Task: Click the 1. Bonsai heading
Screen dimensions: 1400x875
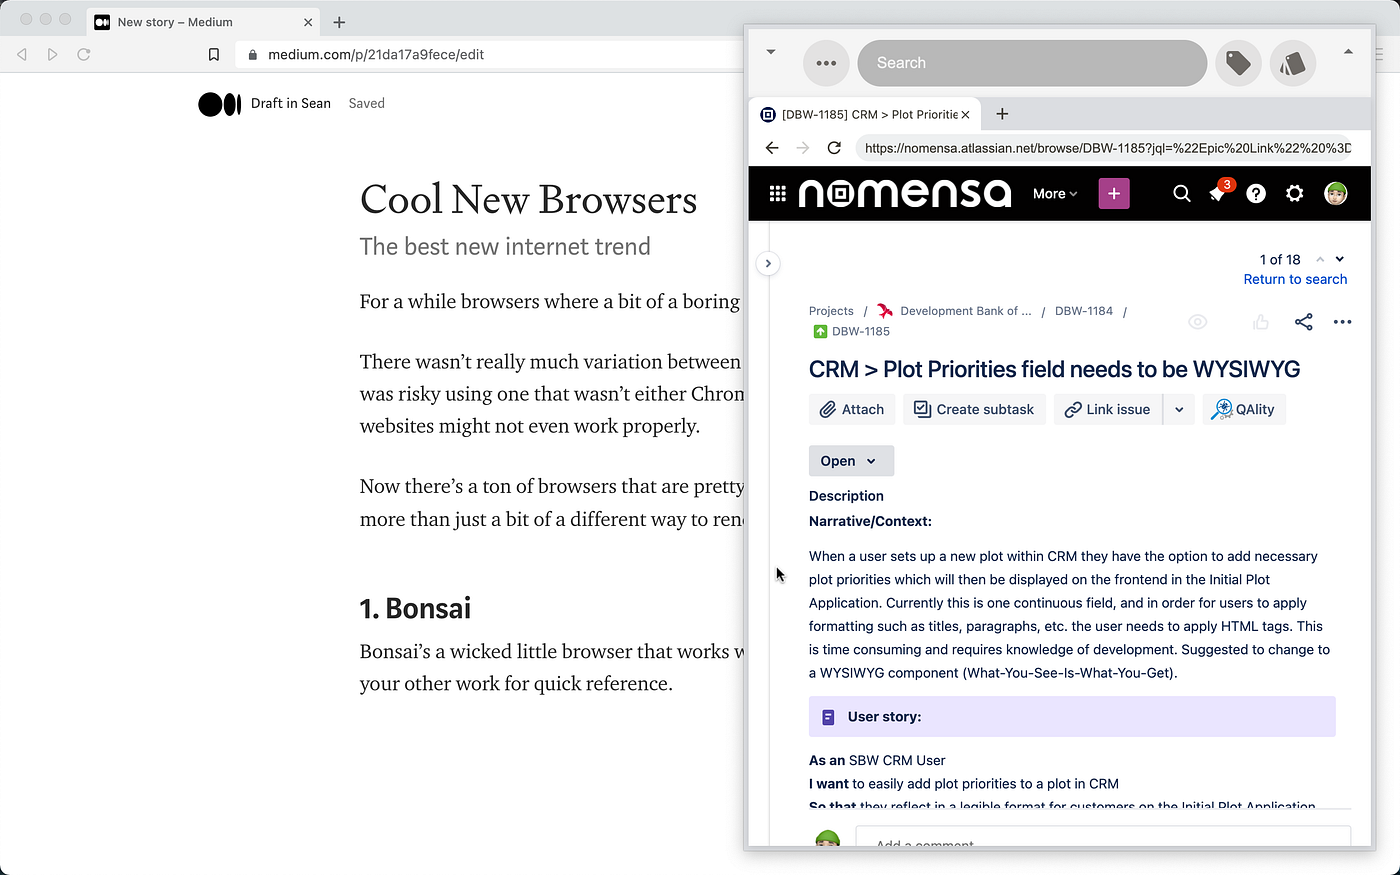Action: [x=415, y=609]
